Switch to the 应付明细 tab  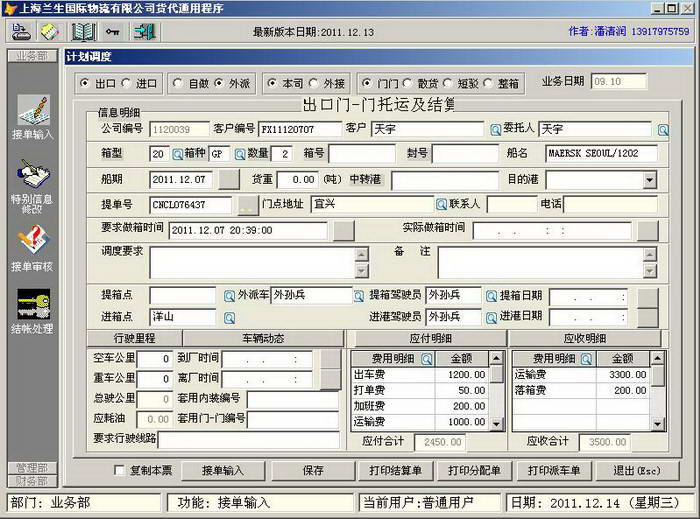click(430, 338)
